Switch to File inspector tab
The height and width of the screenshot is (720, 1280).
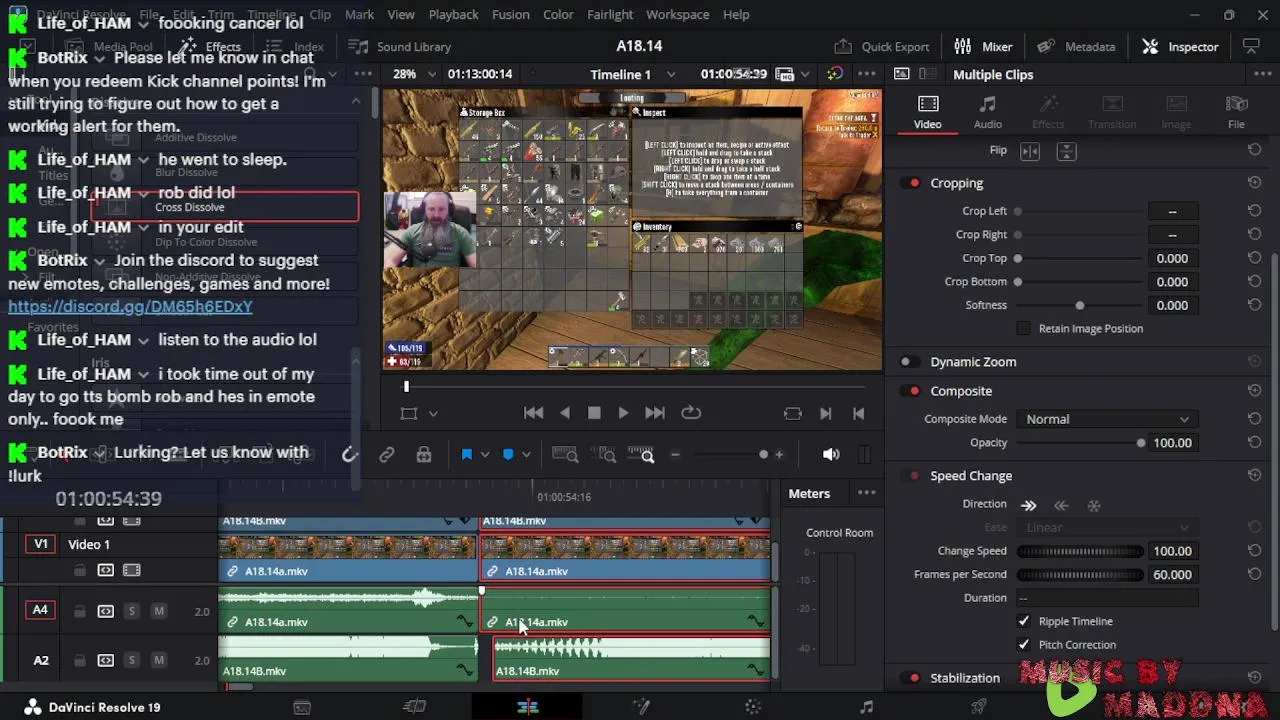click(x=1236, y=112)
